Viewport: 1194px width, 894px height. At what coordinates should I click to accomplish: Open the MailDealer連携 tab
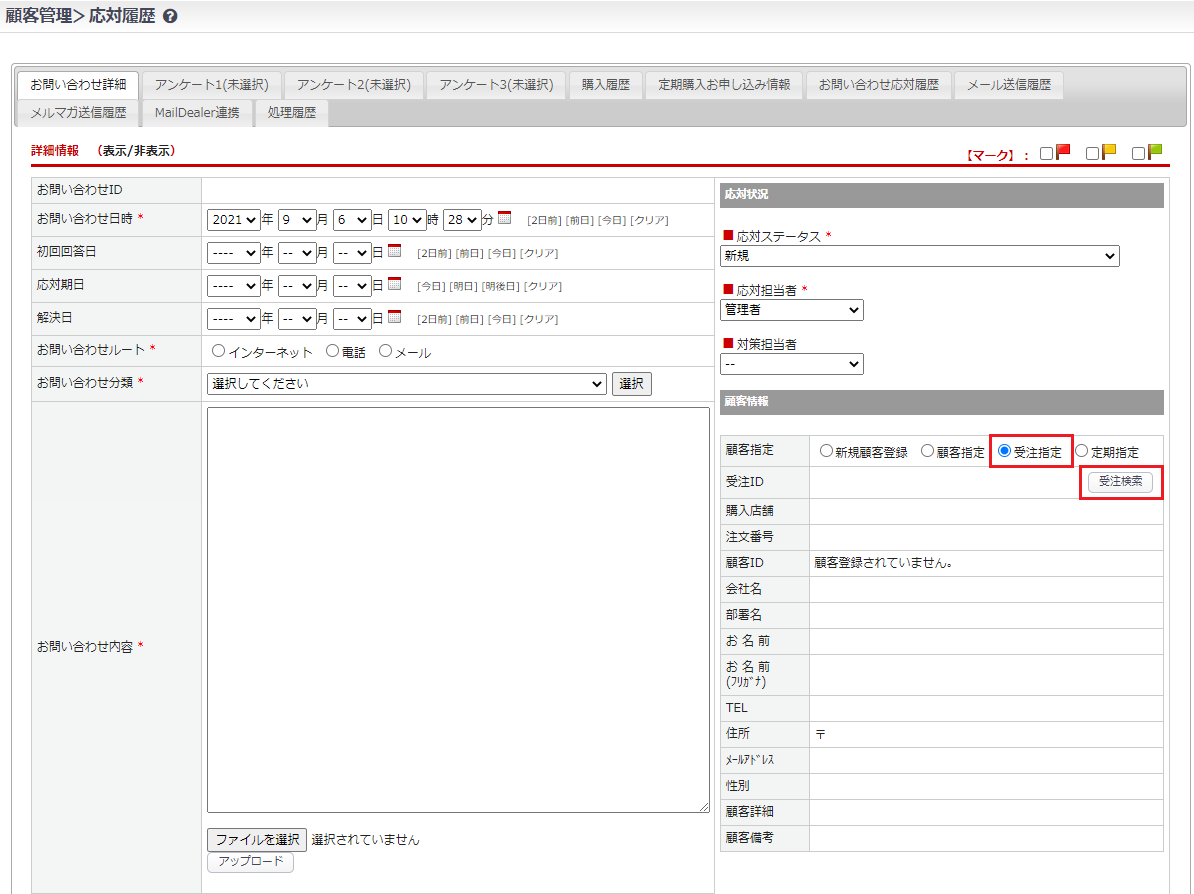click(x=197, y=113)
